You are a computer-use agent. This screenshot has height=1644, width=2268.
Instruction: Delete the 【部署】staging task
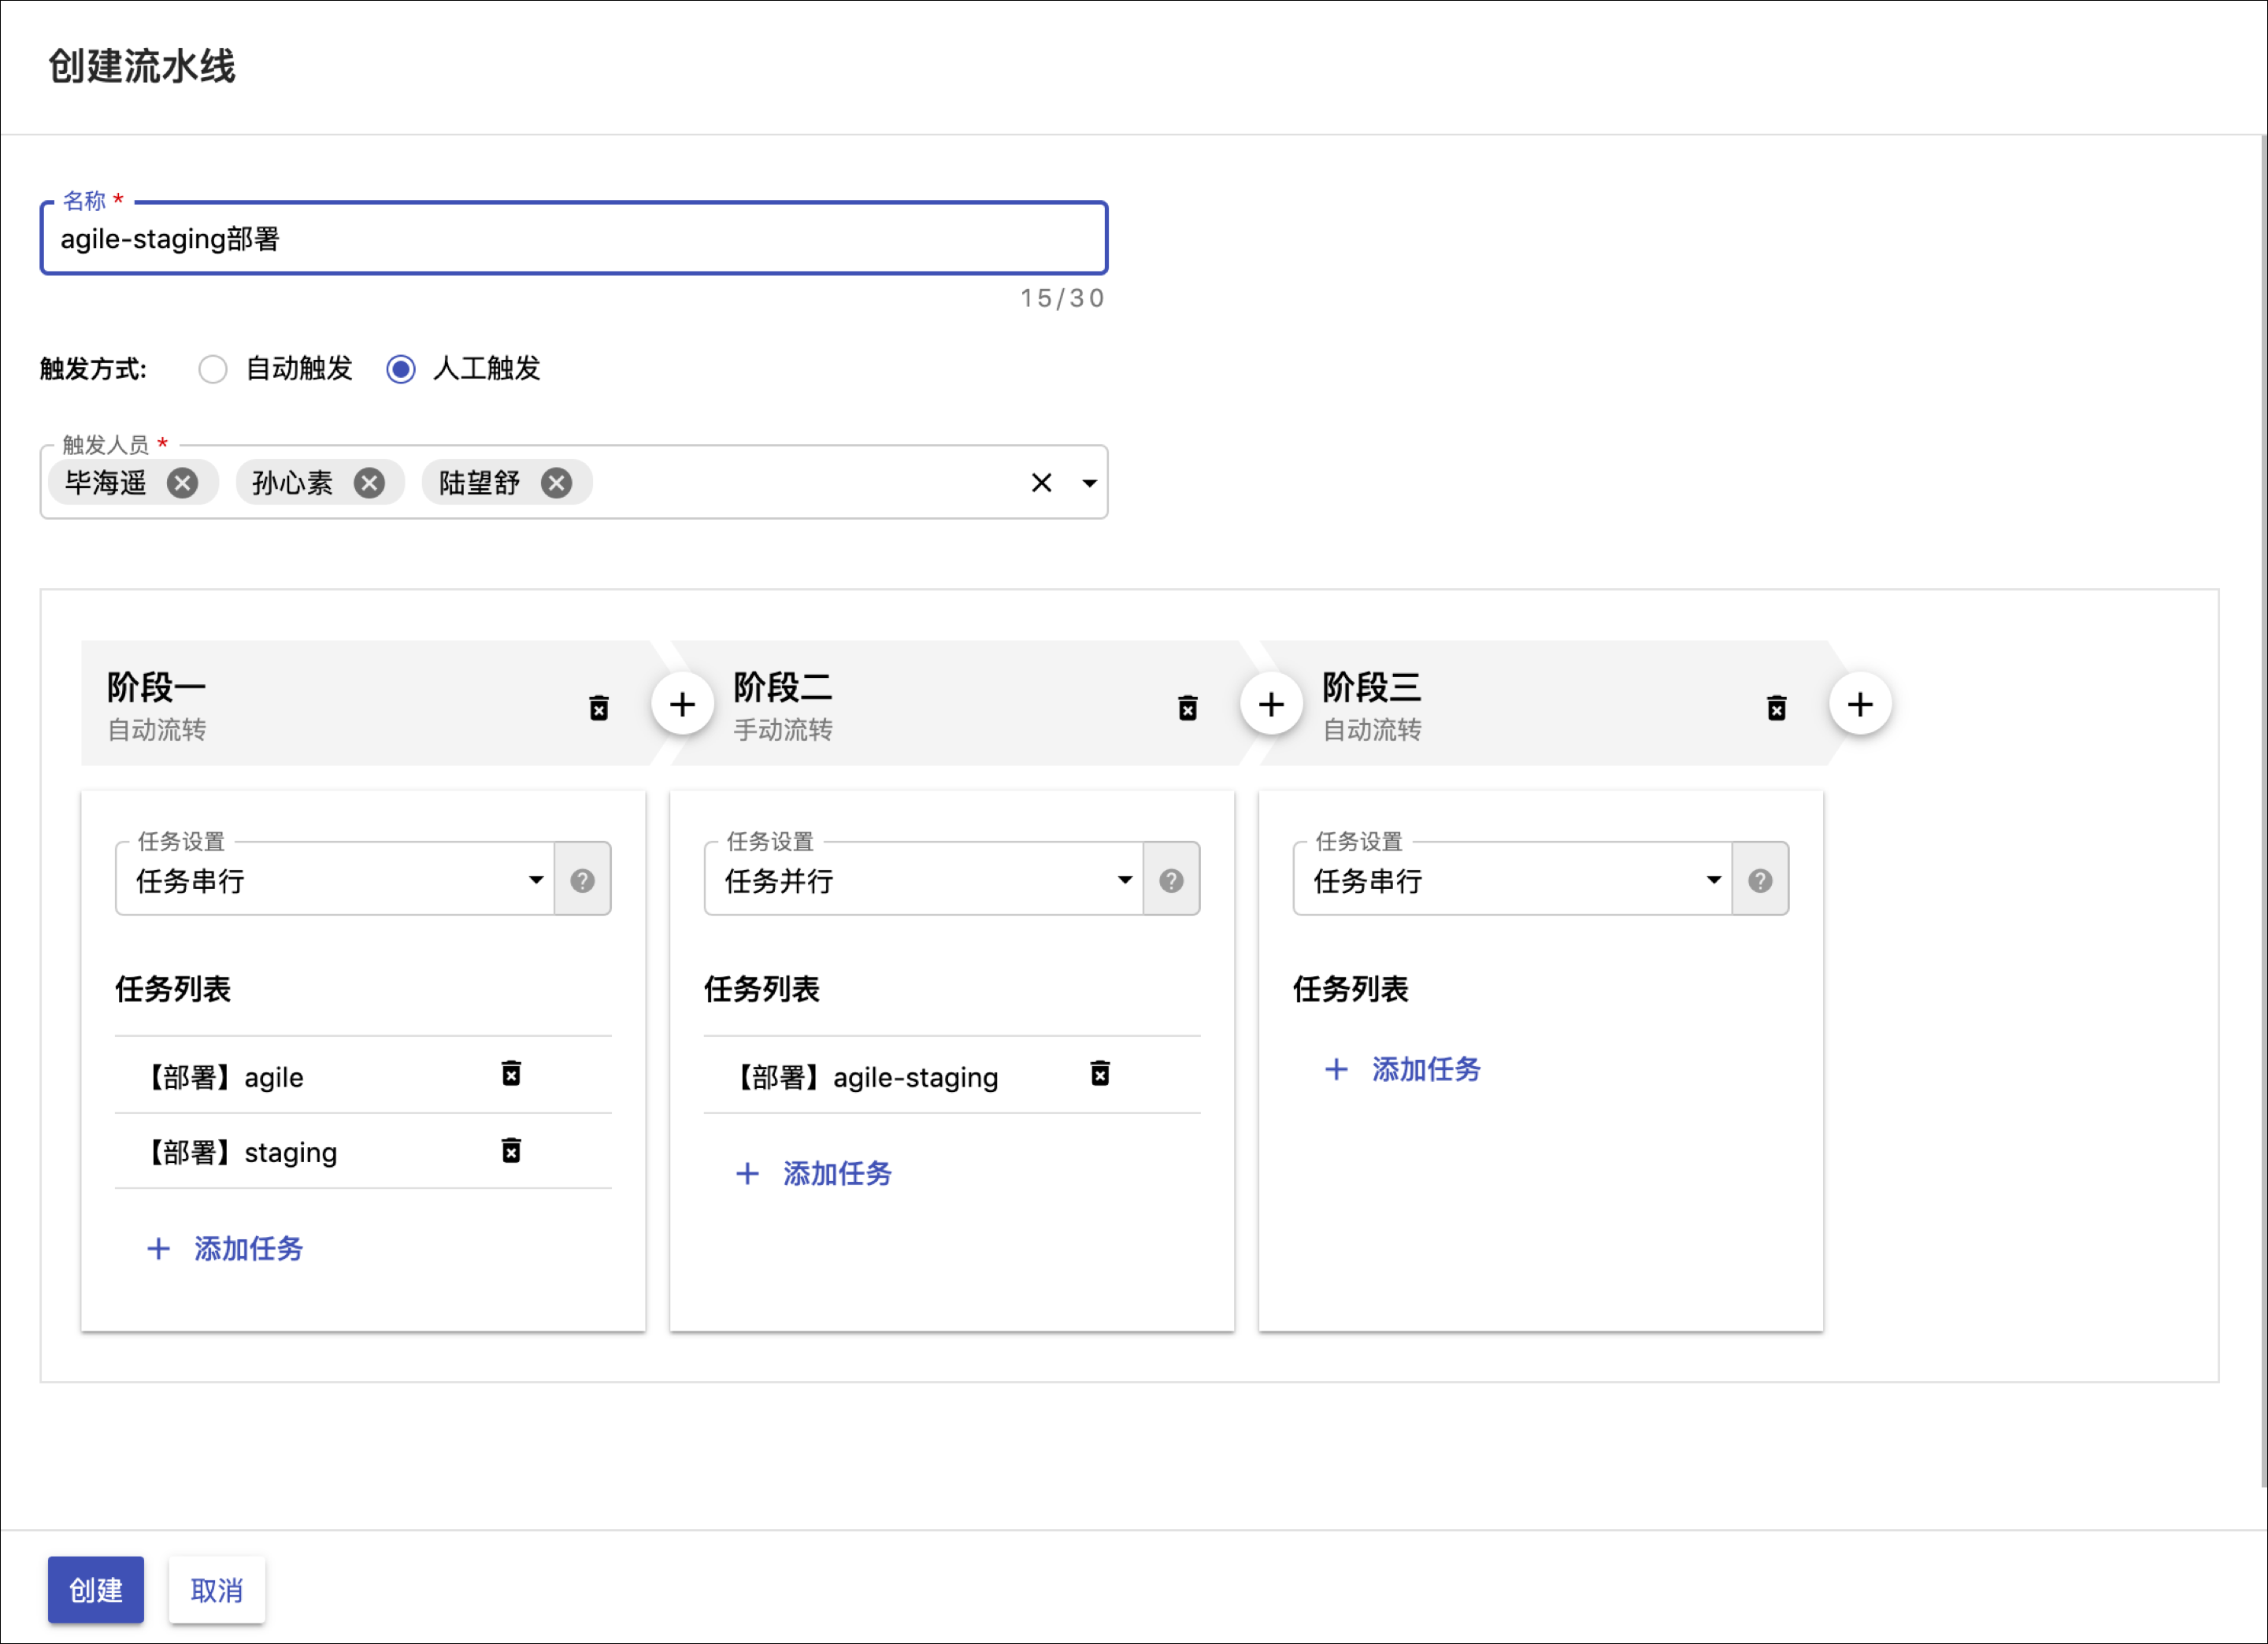click(x=511, y=1151)
